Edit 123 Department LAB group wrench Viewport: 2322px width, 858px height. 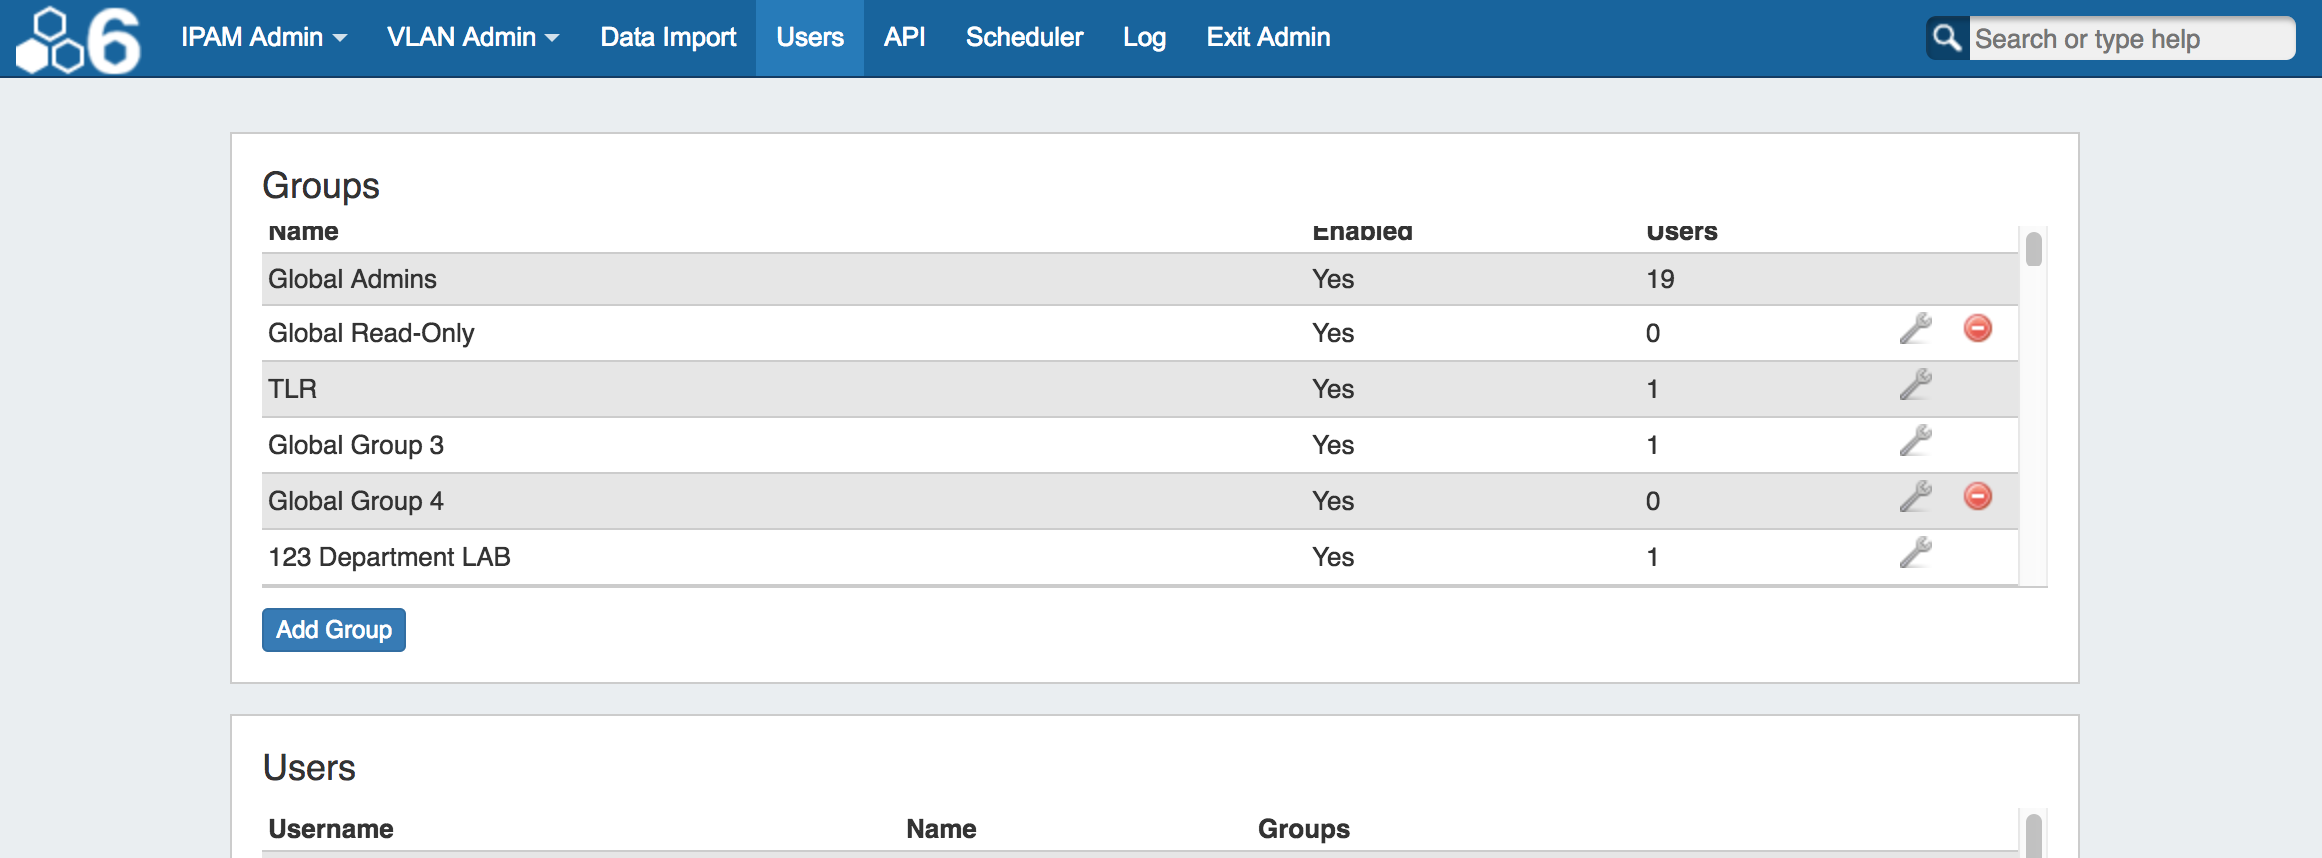(x=1915, y=553)
